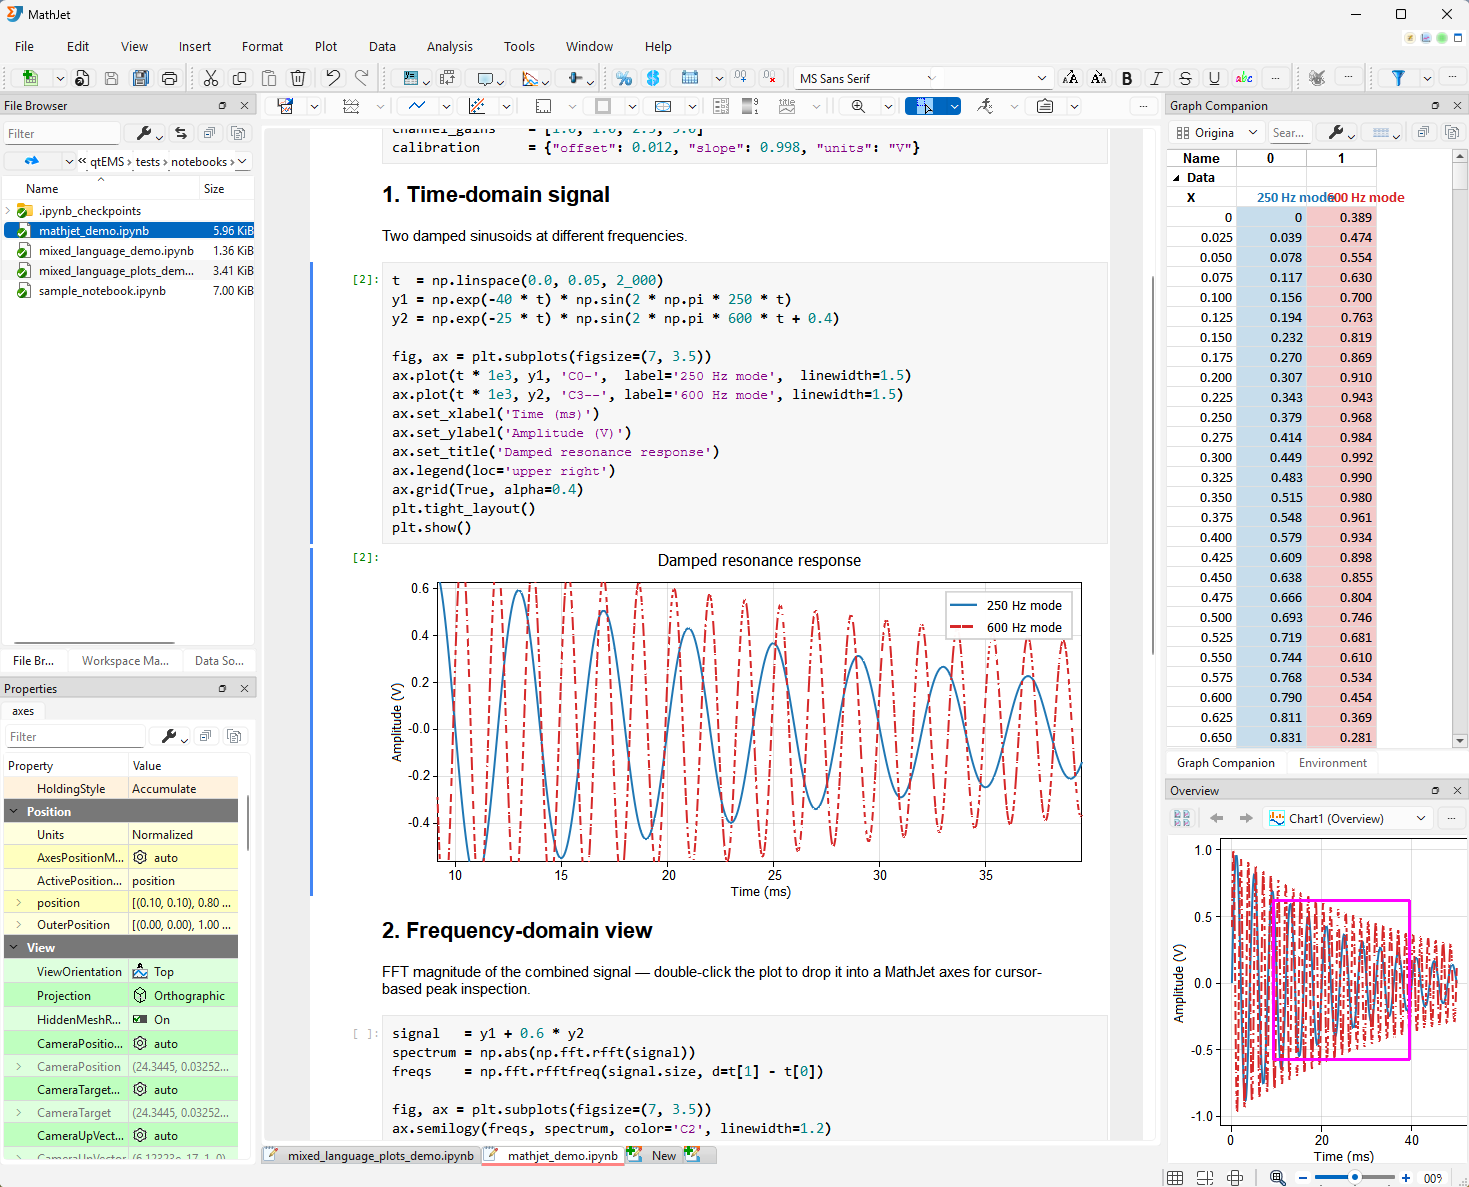
Task: Select sample_notebook.ipynb in File Browser
Action: [129, 291]
